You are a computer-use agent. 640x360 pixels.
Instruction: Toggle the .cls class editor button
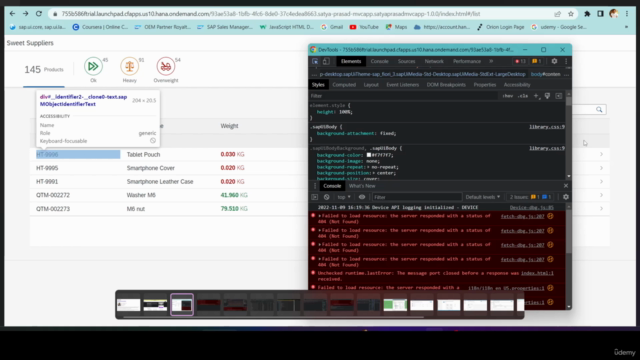(x=523, y=96)
